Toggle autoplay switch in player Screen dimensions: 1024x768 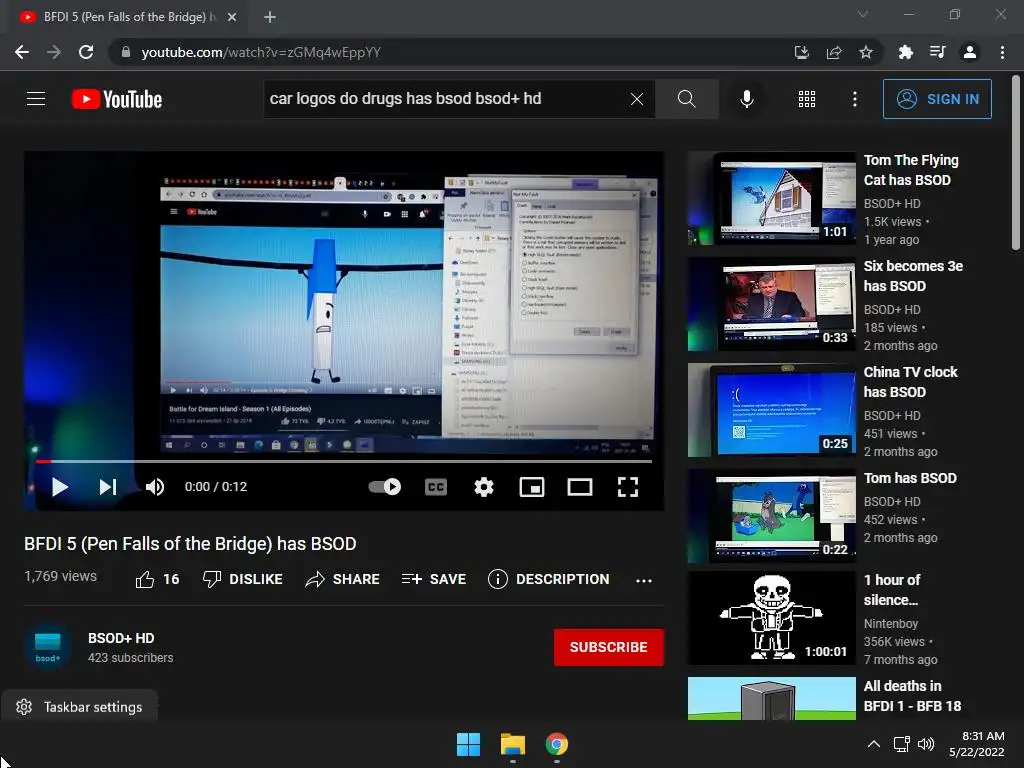(385, 487)
